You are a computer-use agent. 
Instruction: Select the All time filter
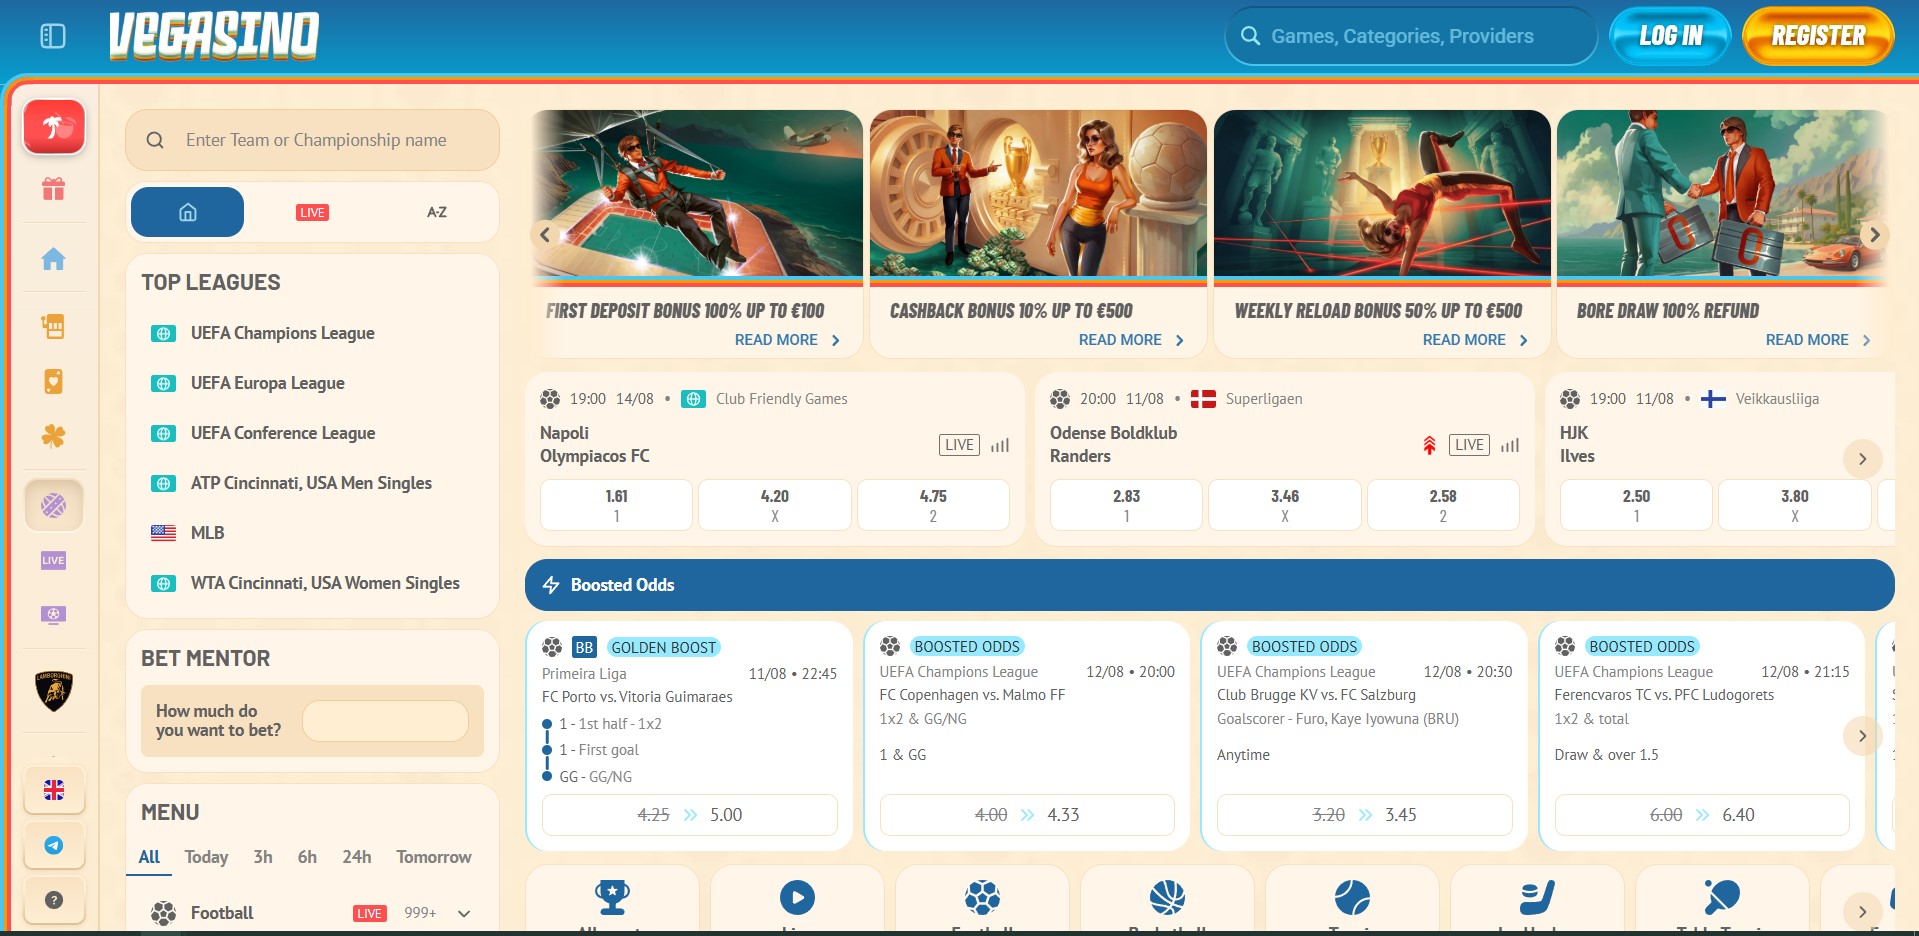[149, 857]
